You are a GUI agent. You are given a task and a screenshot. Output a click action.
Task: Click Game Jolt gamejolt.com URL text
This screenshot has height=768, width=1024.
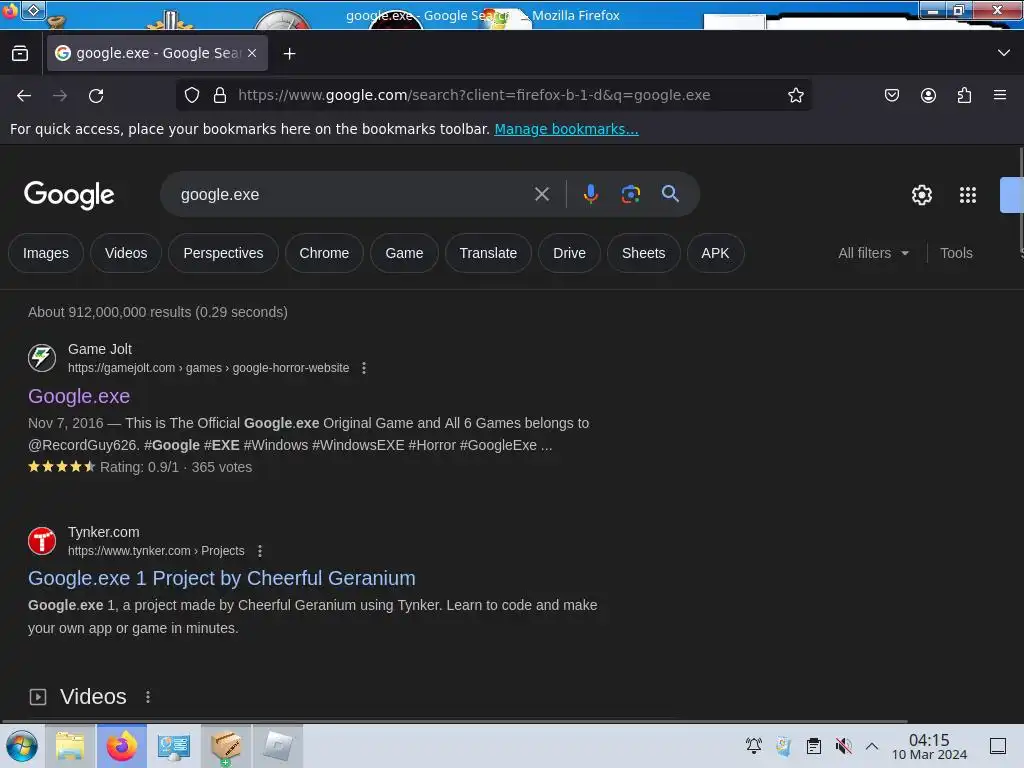click(x=208, y=368)
